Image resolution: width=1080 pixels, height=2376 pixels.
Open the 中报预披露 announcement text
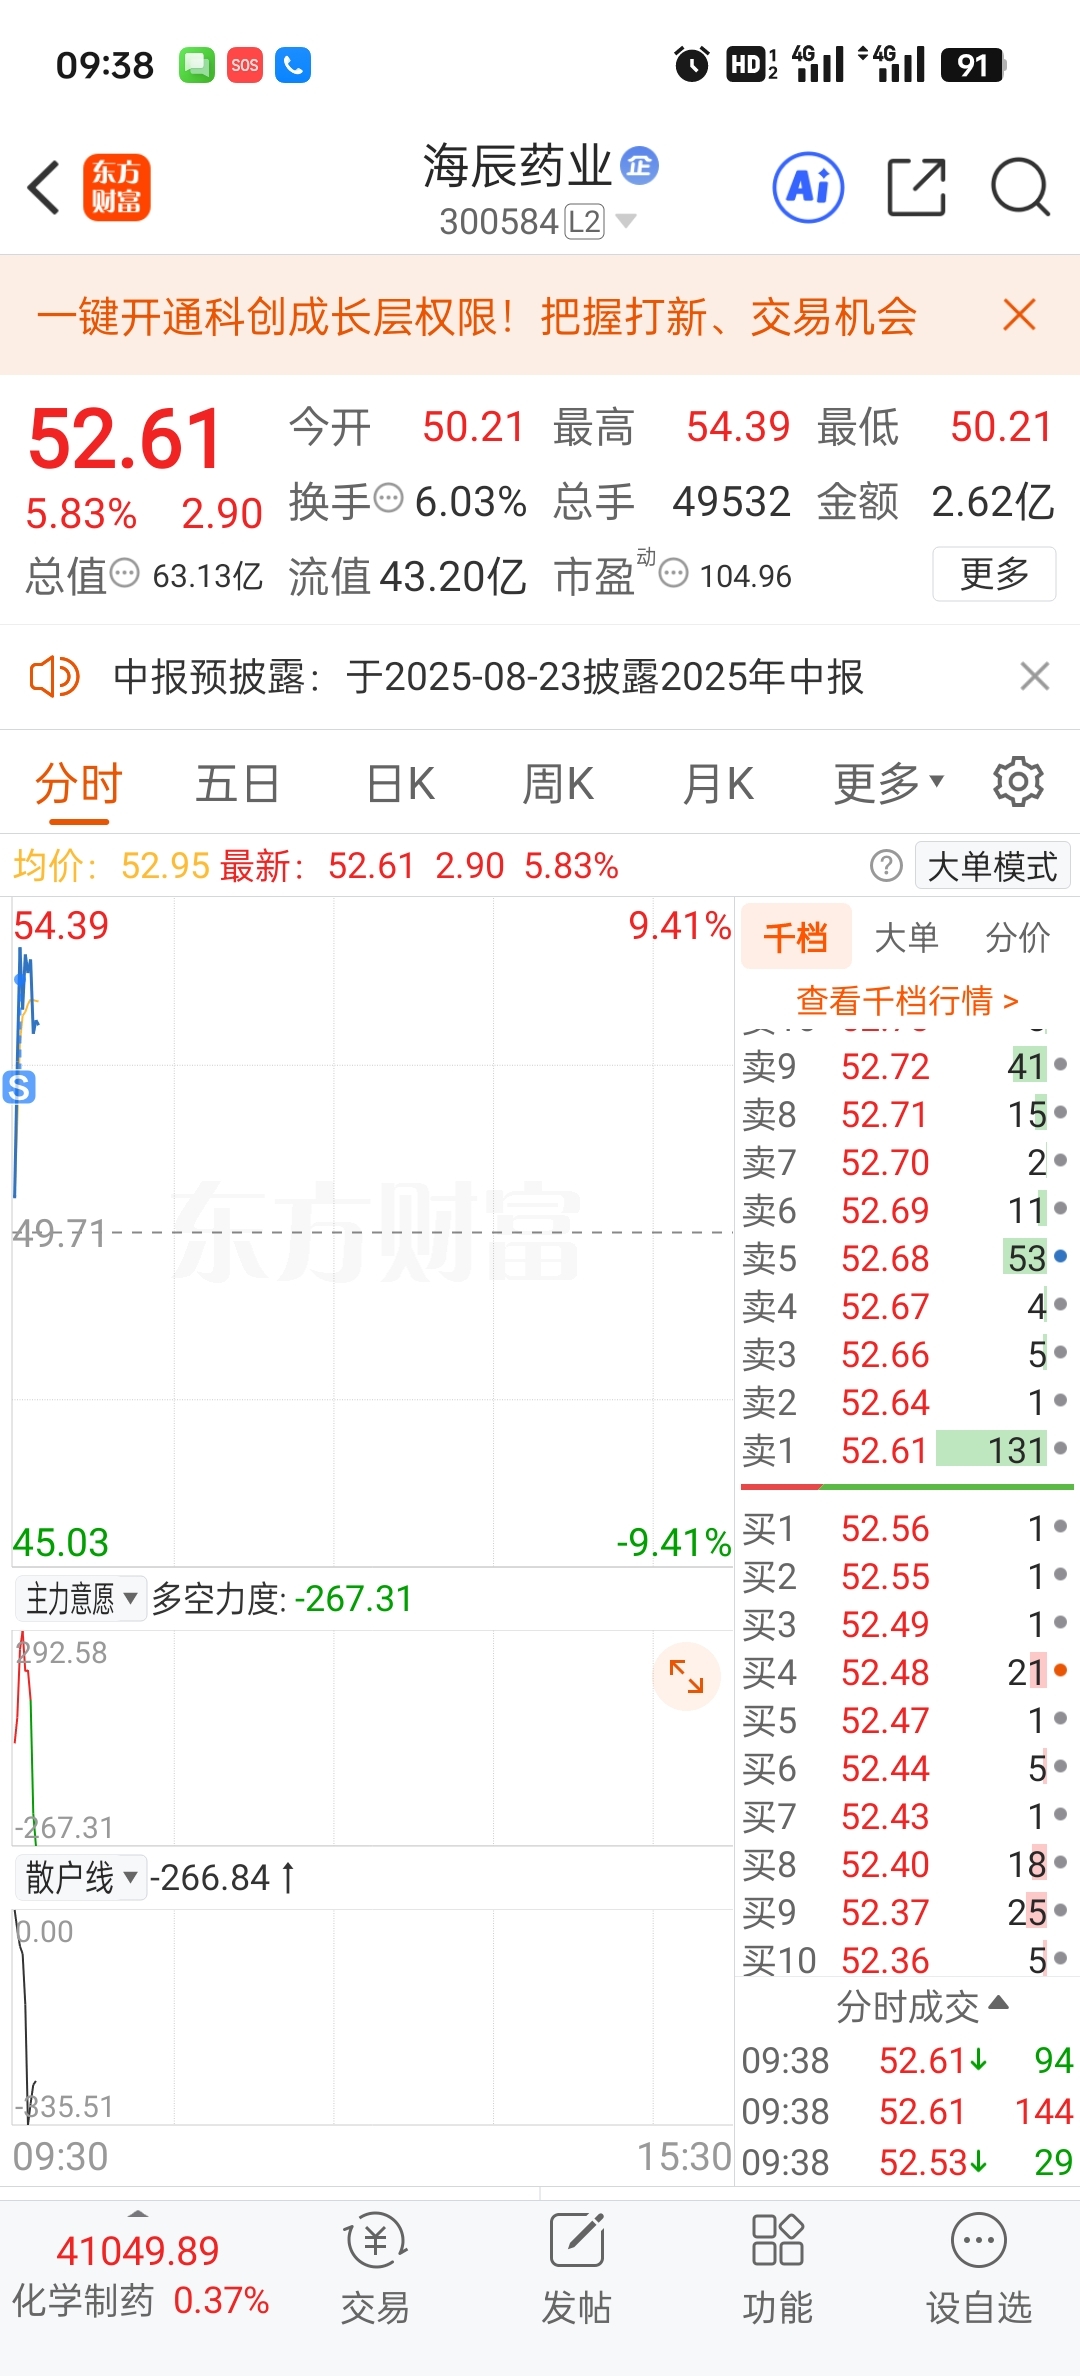[488, 677]
